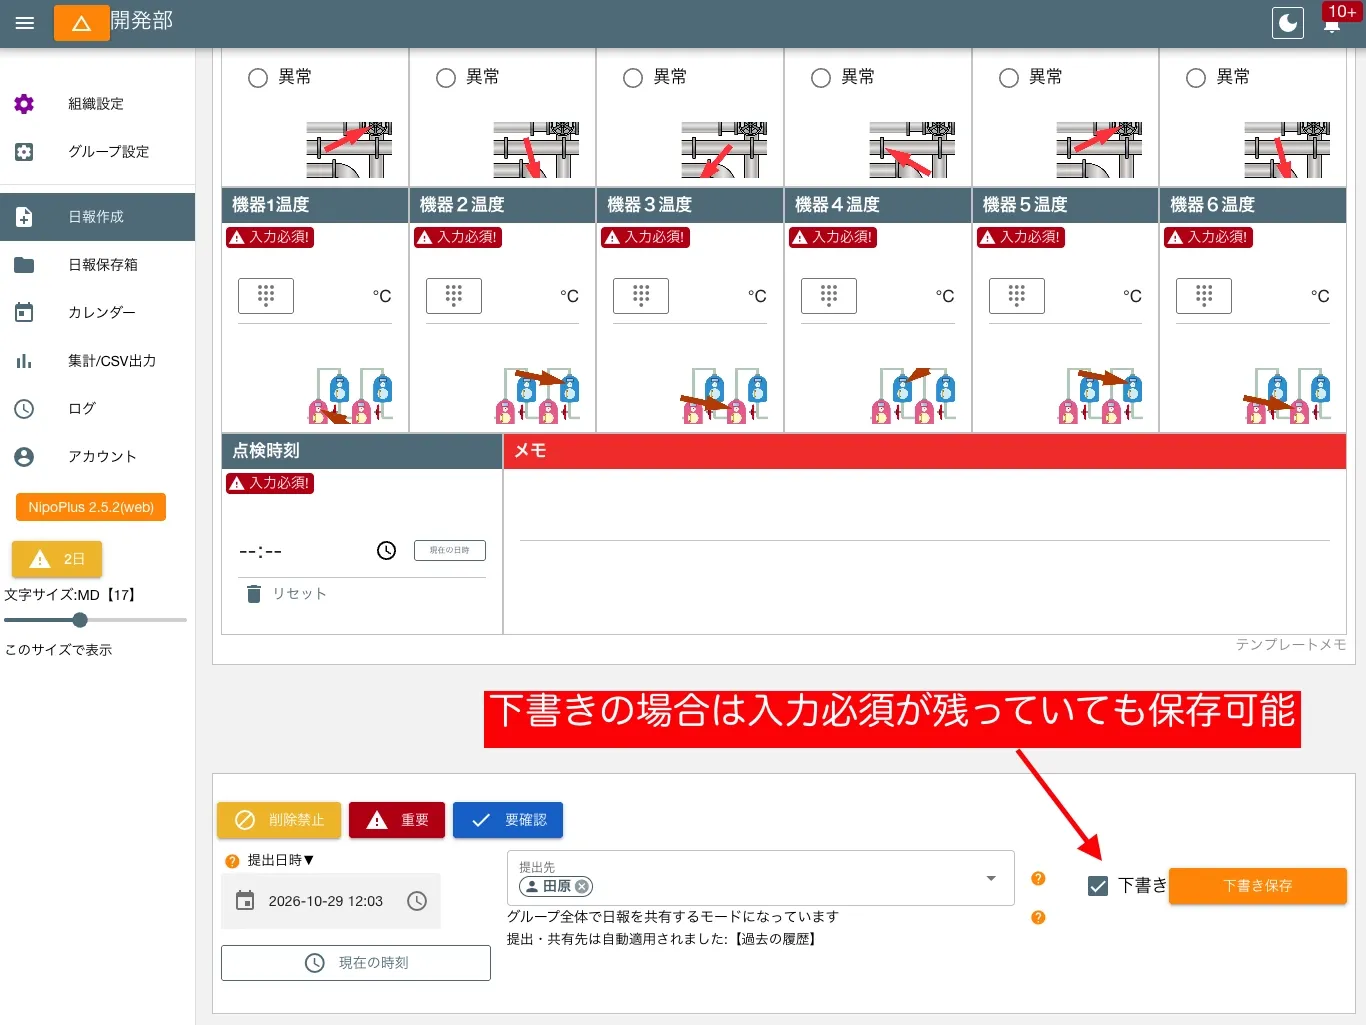
Task: Select 異常 radio in first column
Action: point(258,78)
